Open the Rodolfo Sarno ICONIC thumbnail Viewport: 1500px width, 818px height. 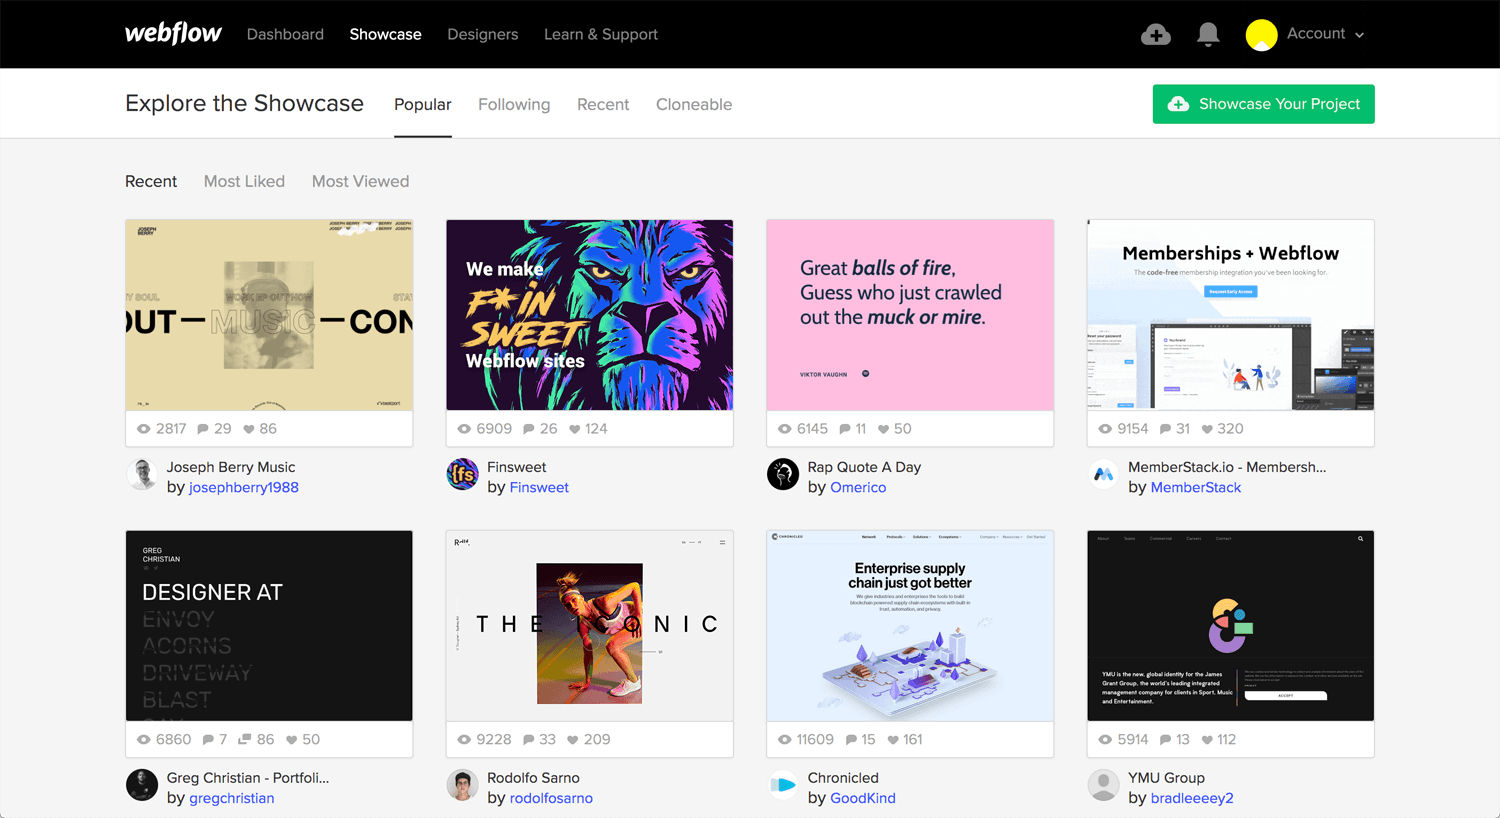(589, 626)
